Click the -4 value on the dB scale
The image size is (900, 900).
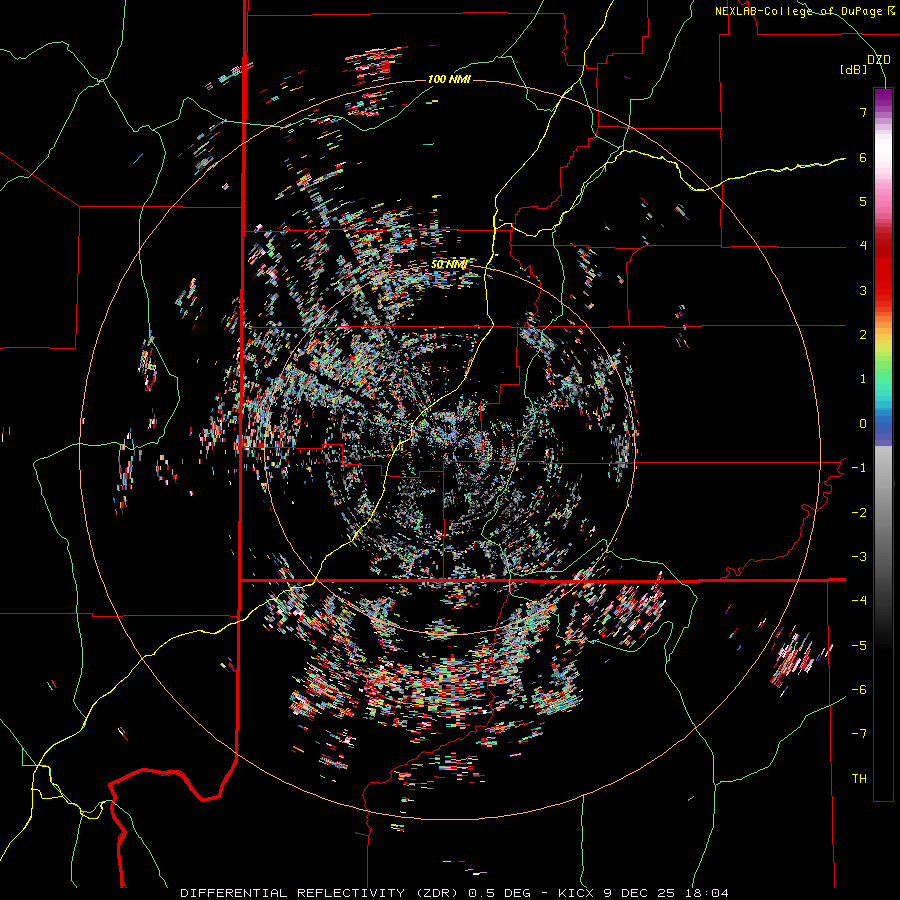pyautogui.click(x=859, y=601)
